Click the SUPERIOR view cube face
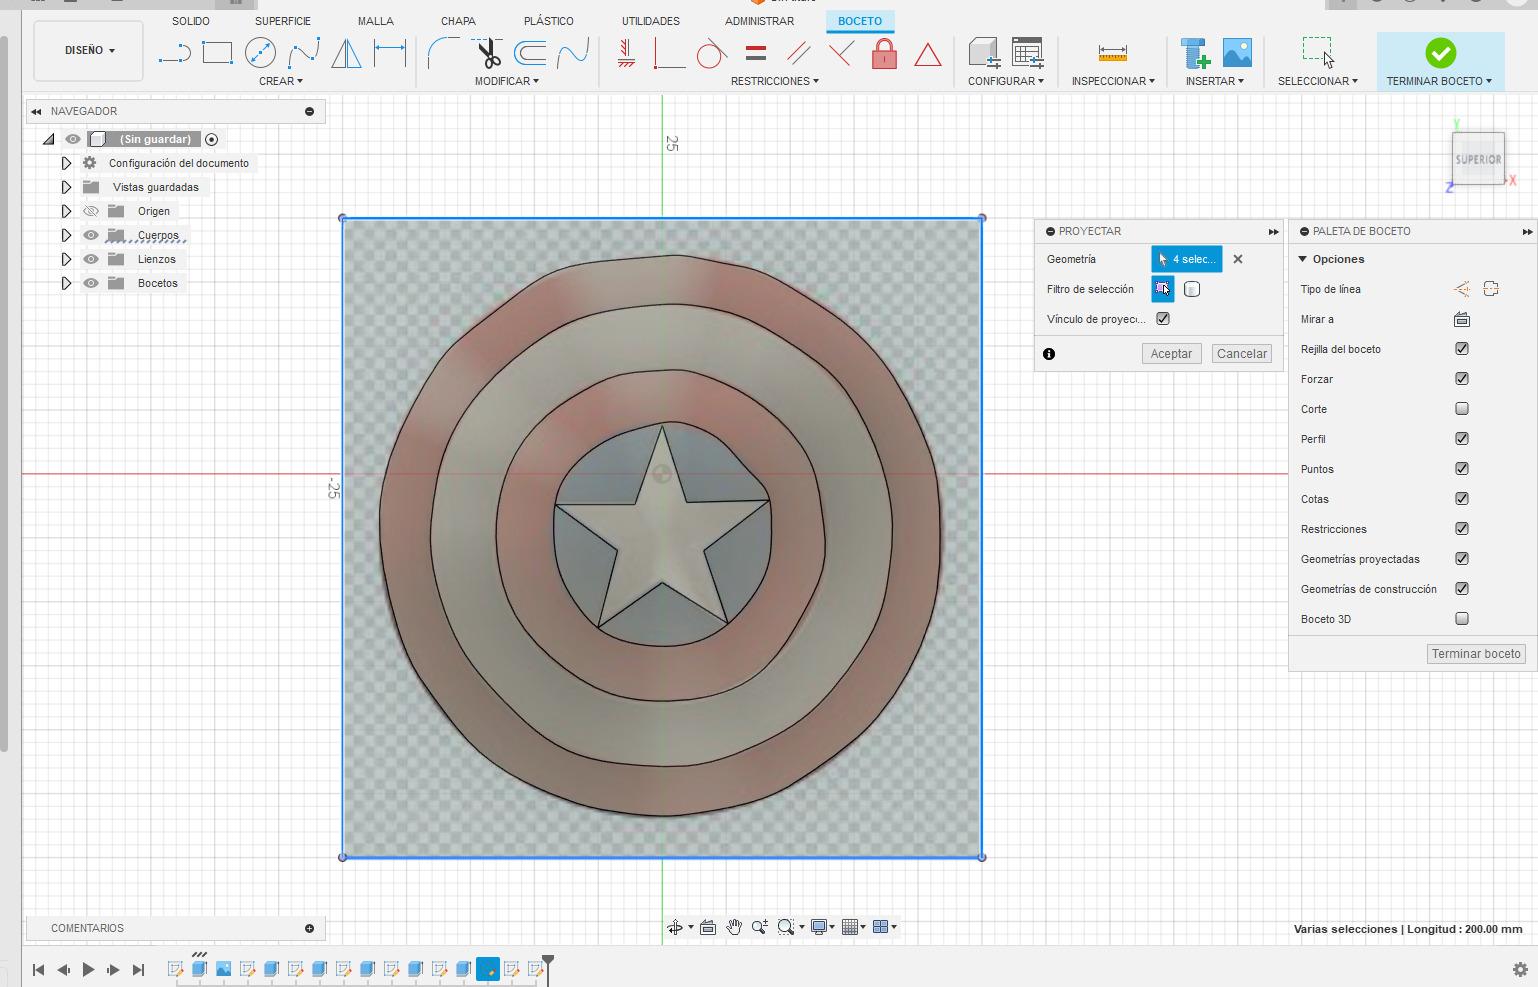This screenshot has height=987, width=1538. click(1478, 159)
